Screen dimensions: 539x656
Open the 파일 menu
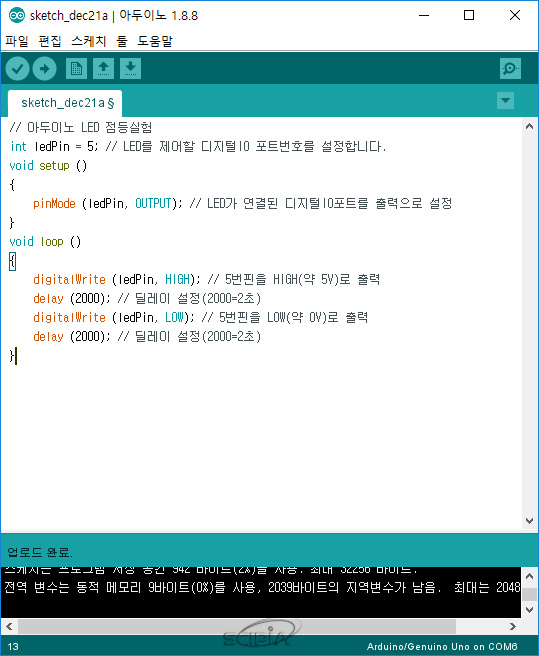(x=17, y=41)
